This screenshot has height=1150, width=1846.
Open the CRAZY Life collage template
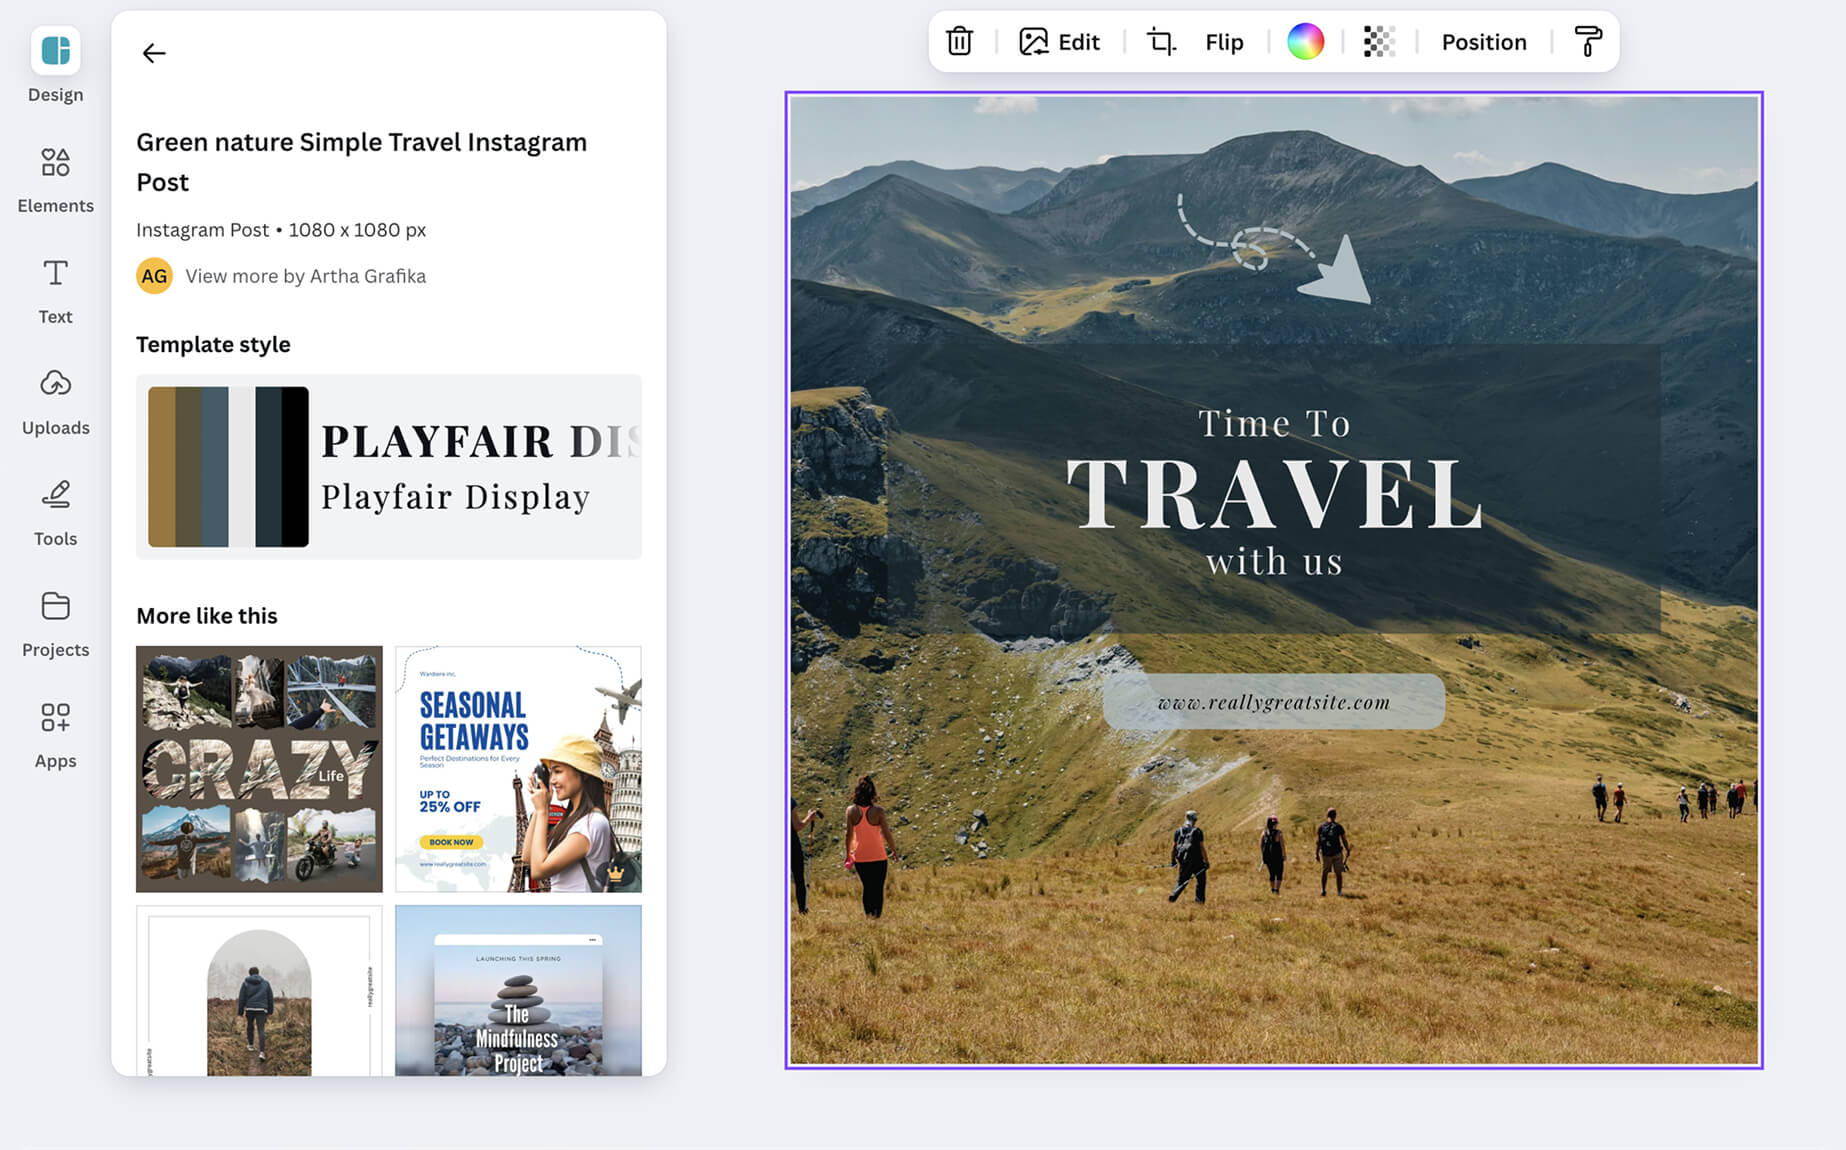(259, 769)
